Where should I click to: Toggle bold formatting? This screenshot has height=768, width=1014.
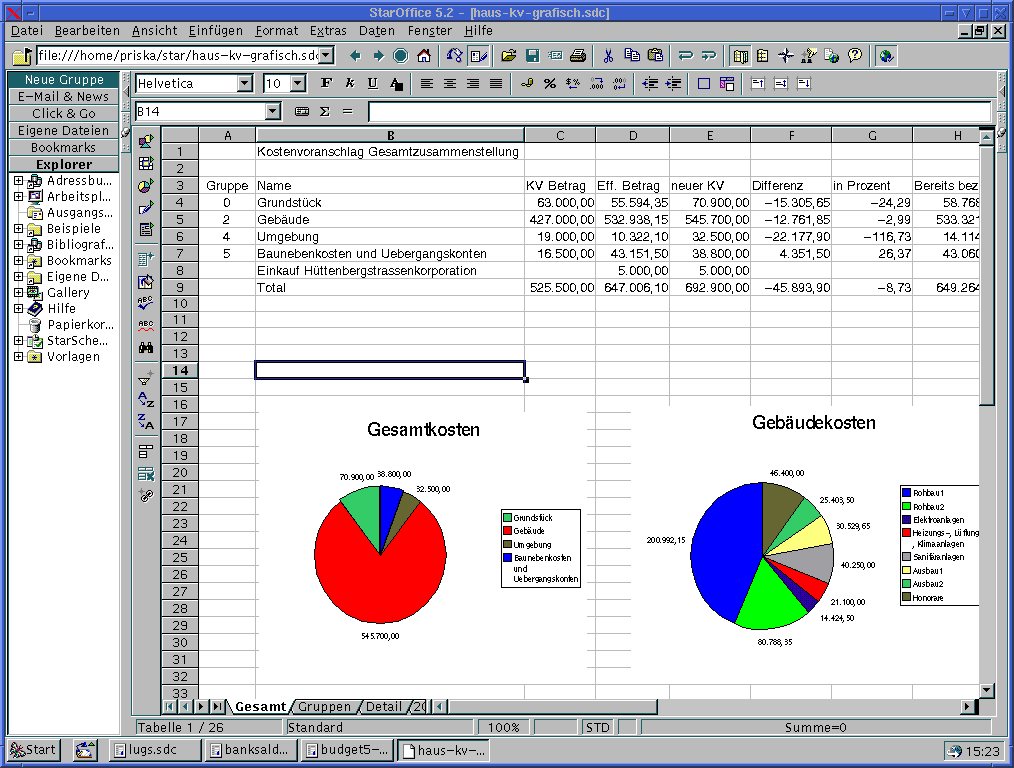click(x=326, y=84)
